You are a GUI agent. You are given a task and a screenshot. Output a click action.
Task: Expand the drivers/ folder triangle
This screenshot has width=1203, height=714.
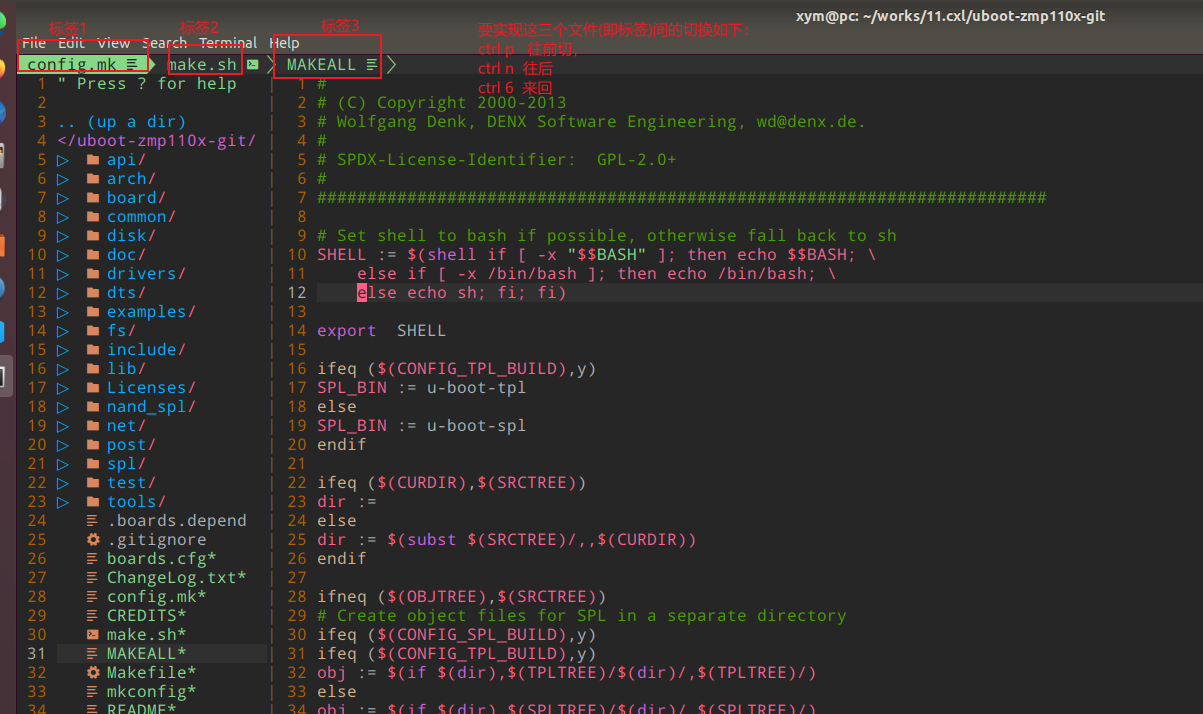[63, 274]
